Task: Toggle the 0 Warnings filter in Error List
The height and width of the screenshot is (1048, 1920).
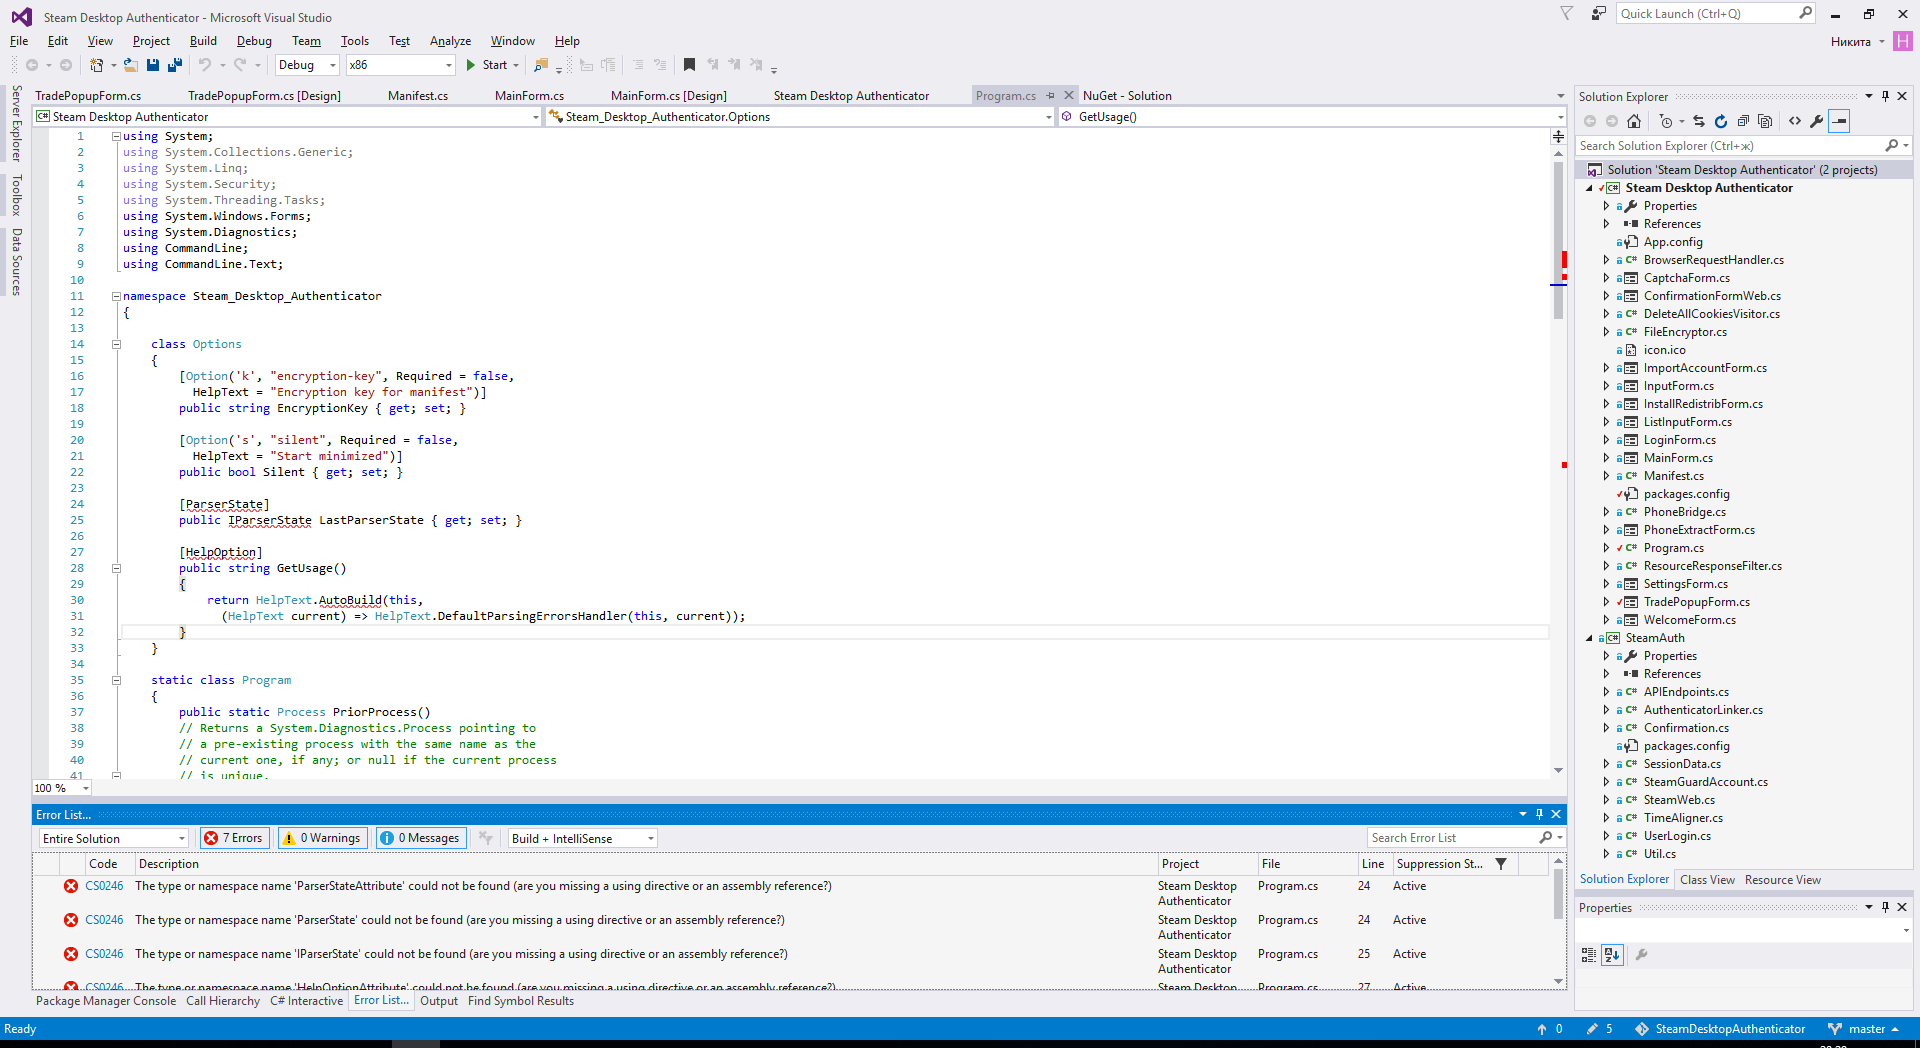Action: coord(322,838)
